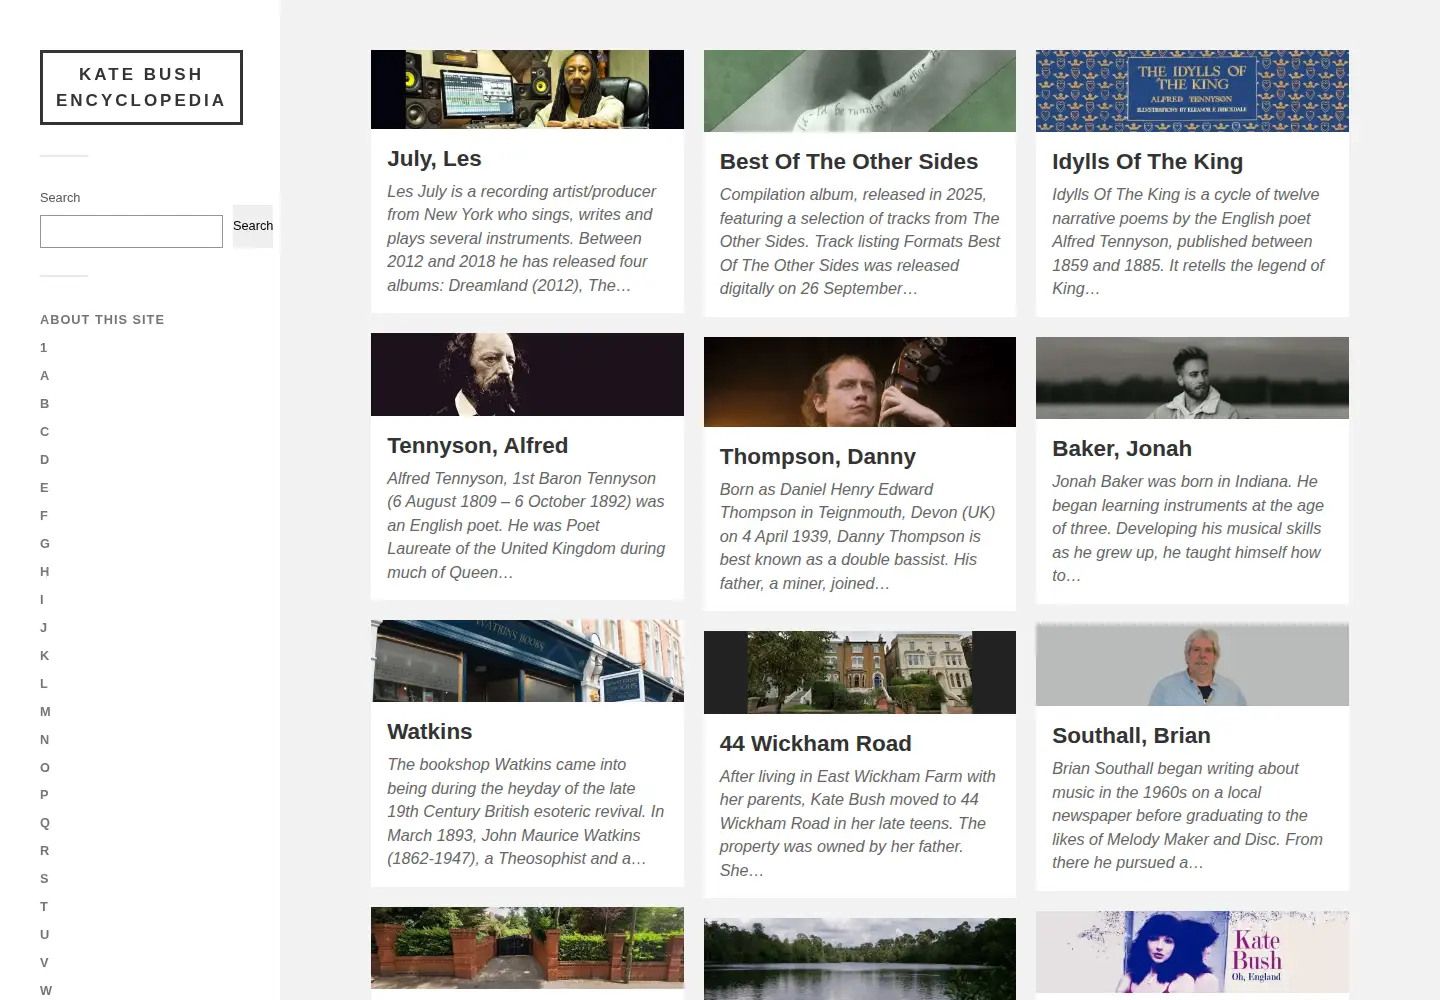This screenshot has height=1000, width=1440.
Task: Click the Danny Thompson double bass photo
Action: tap(860, 382)
